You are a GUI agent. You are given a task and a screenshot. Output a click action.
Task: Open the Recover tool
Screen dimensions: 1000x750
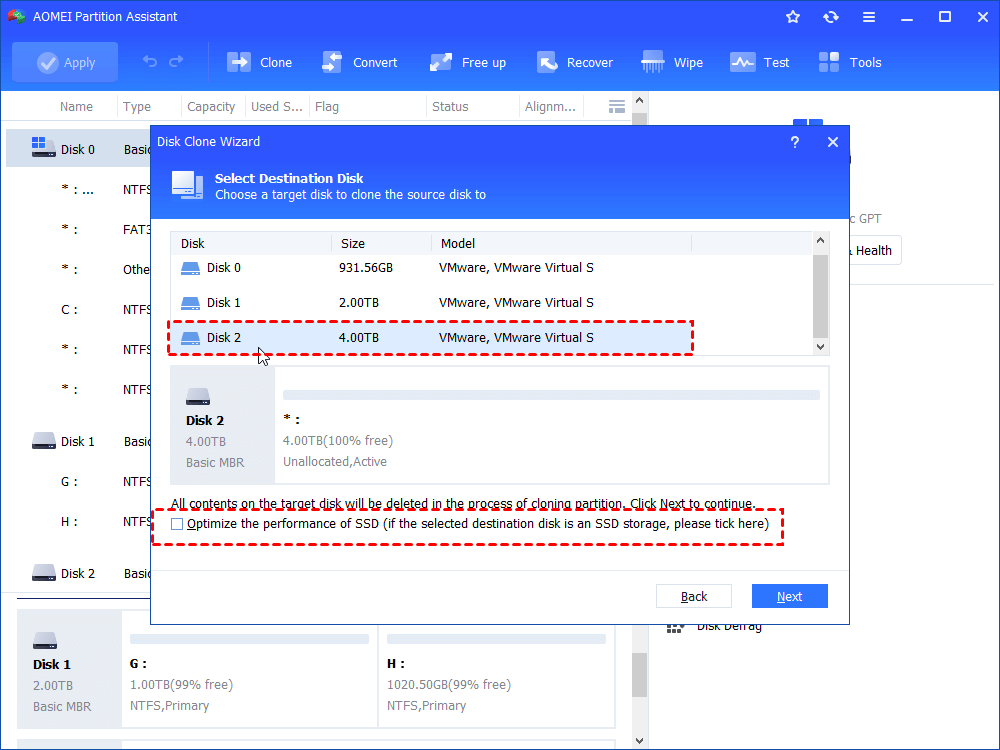point(574,62)
